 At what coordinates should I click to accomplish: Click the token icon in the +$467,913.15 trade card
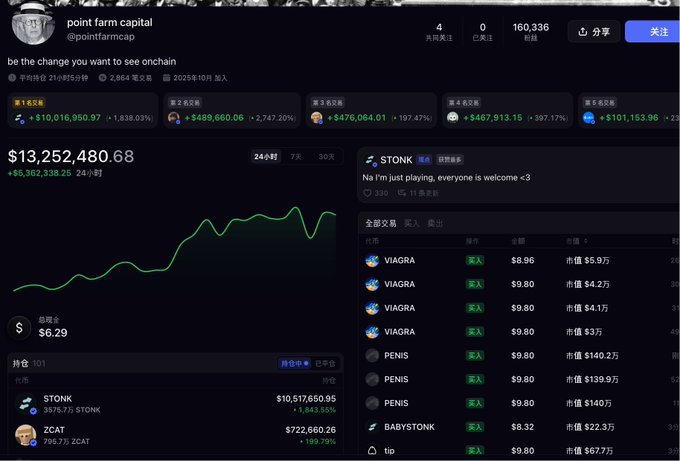pyautogui.click(x=453, y=118)
